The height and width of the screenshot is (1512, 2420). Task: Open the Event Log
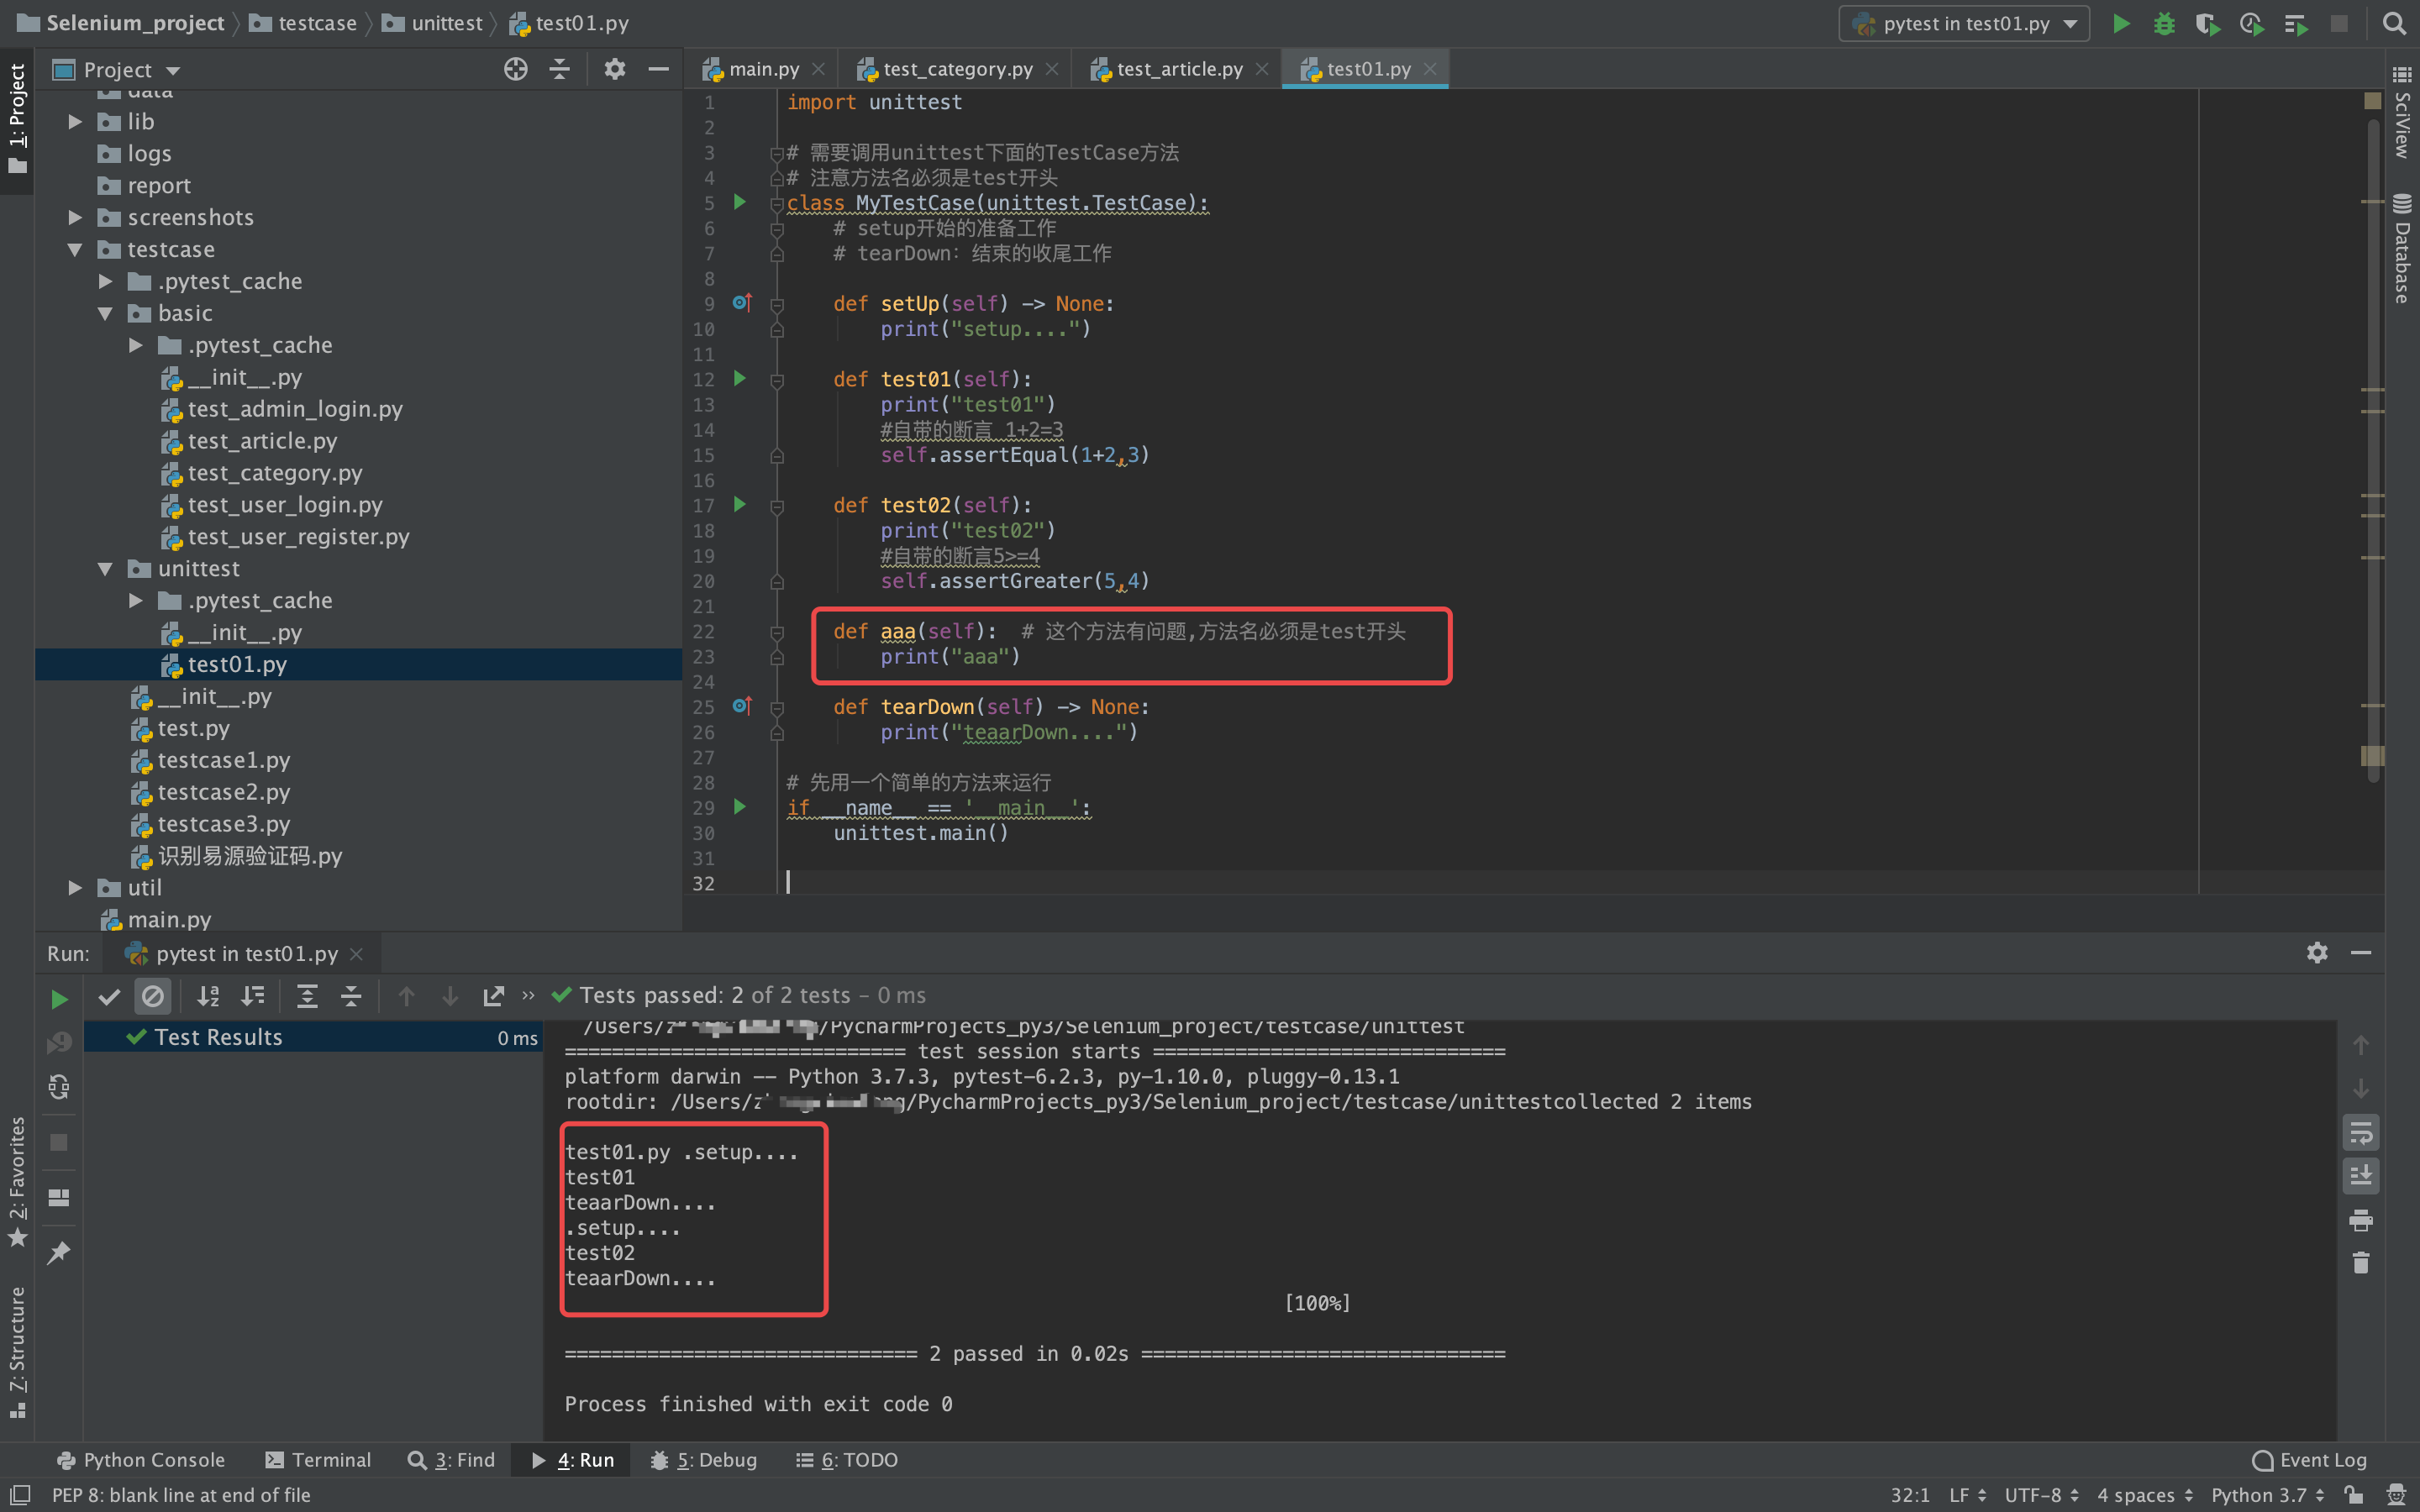click(2308, 1459)
